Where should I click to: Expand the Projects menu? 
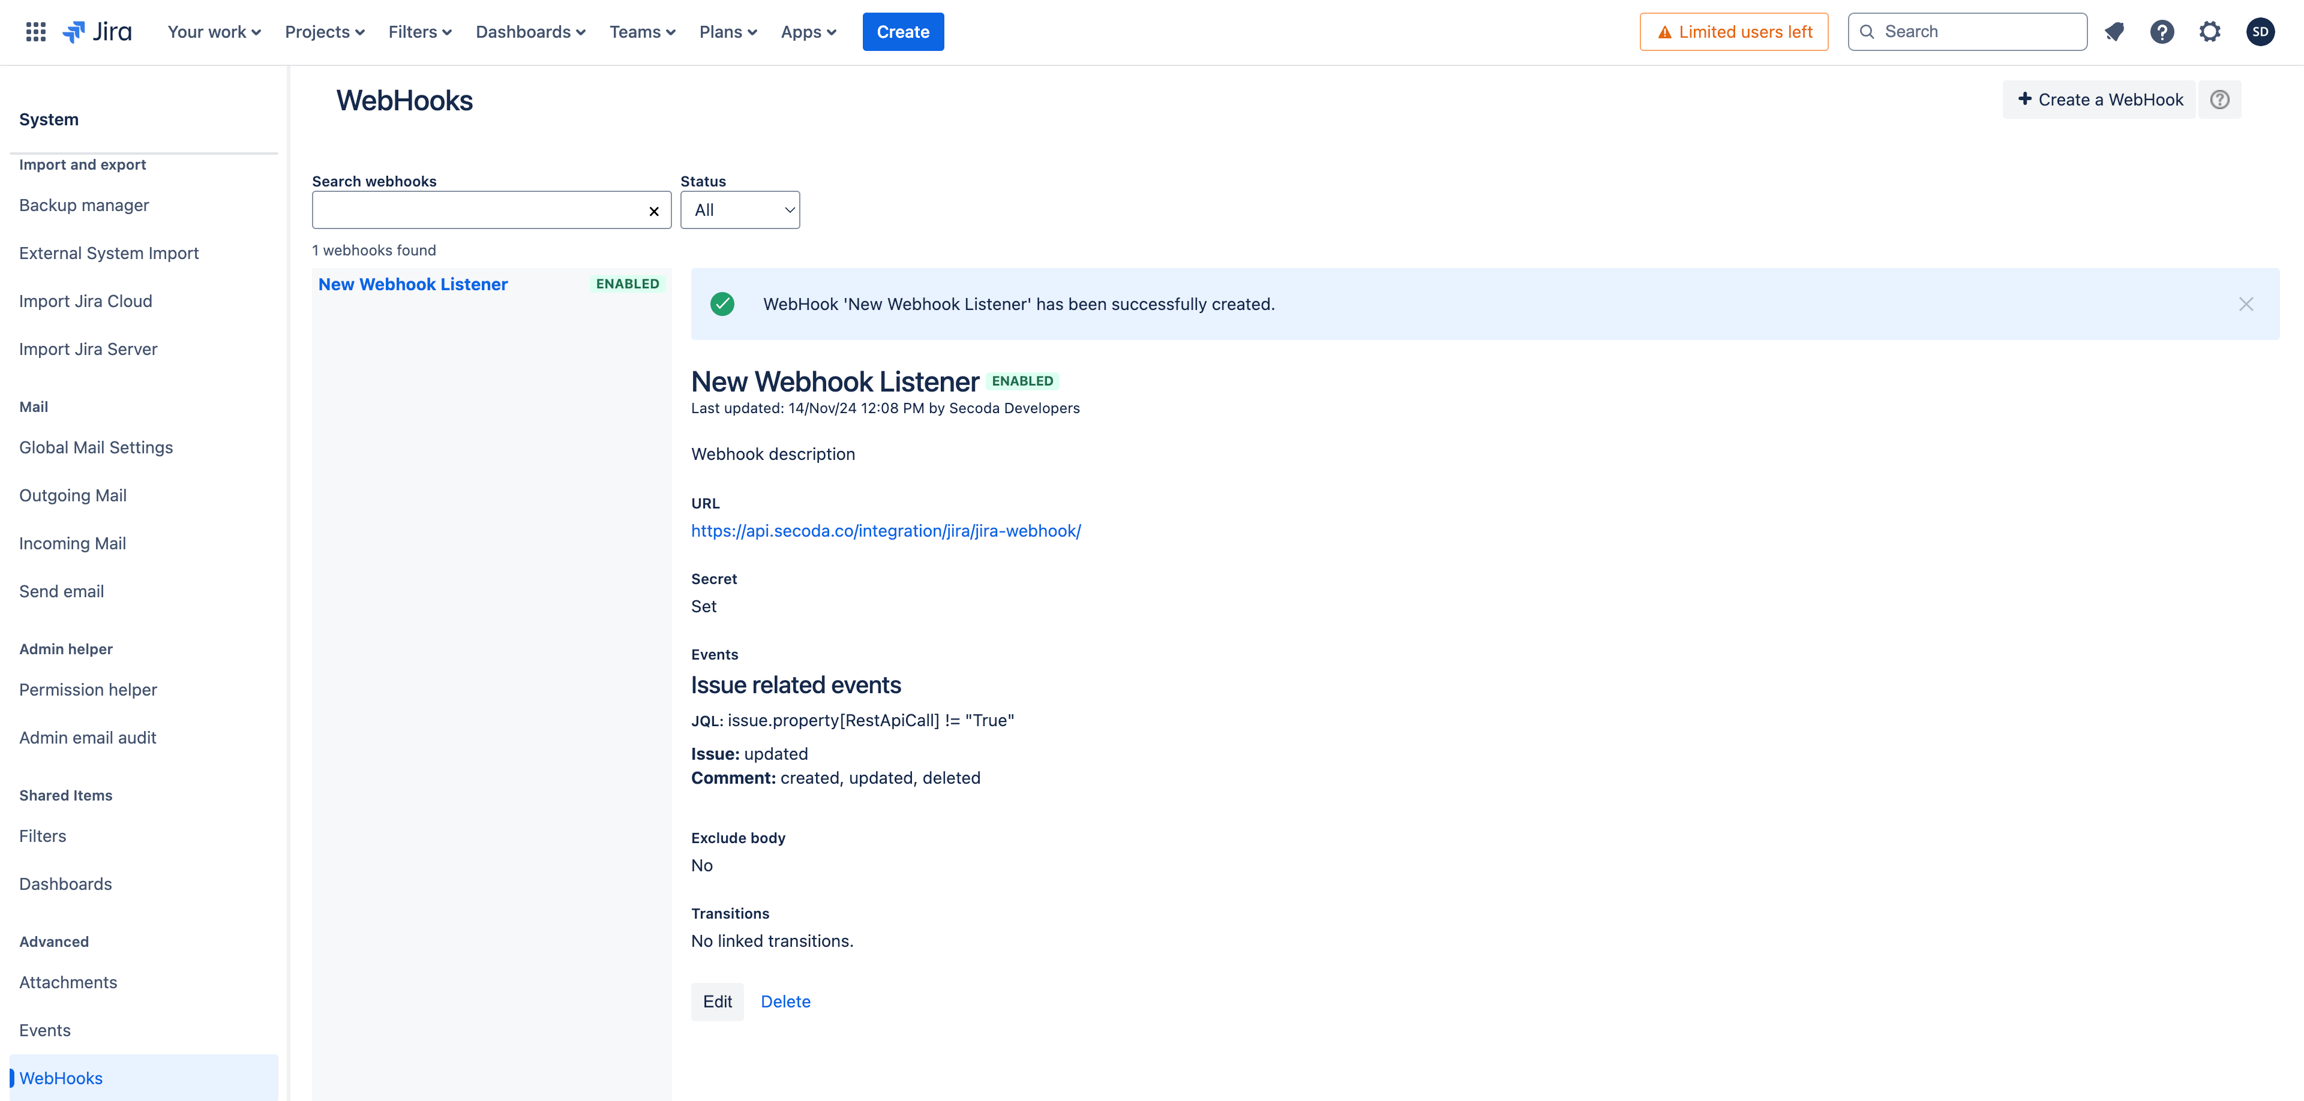pos(324,32)
